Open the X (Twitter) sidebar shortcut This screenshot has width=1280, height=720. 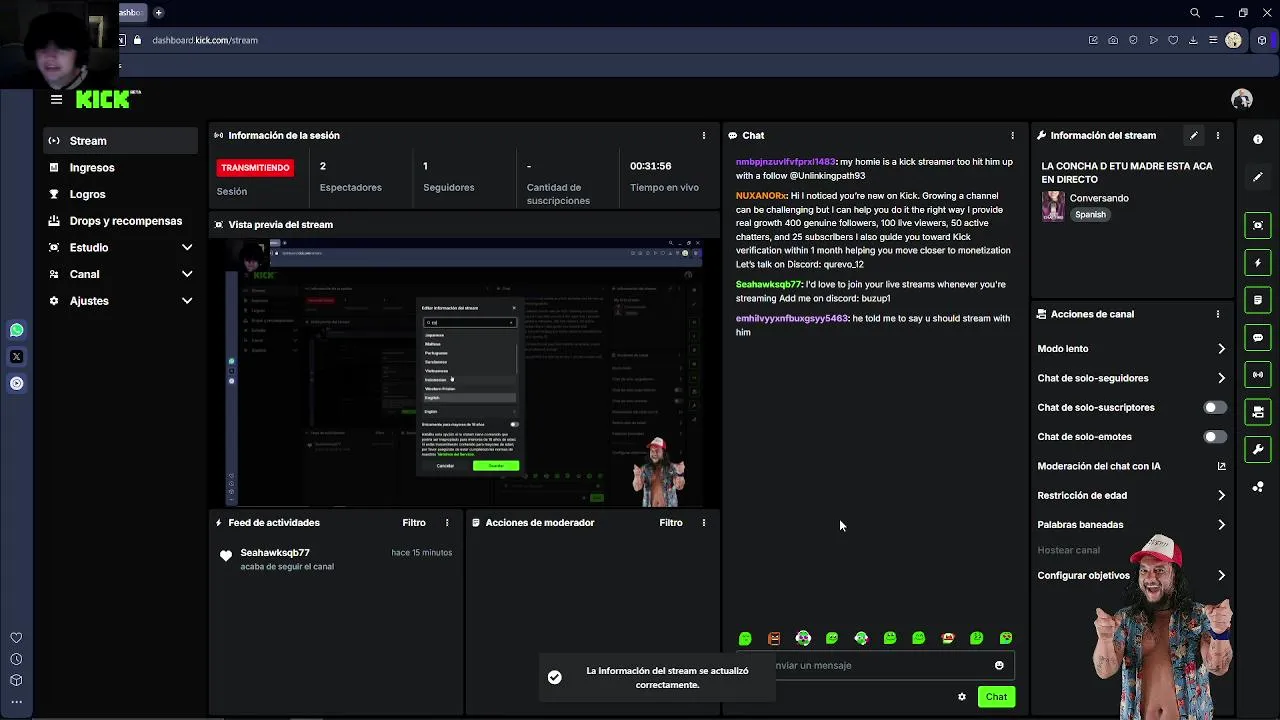point(16,356)
